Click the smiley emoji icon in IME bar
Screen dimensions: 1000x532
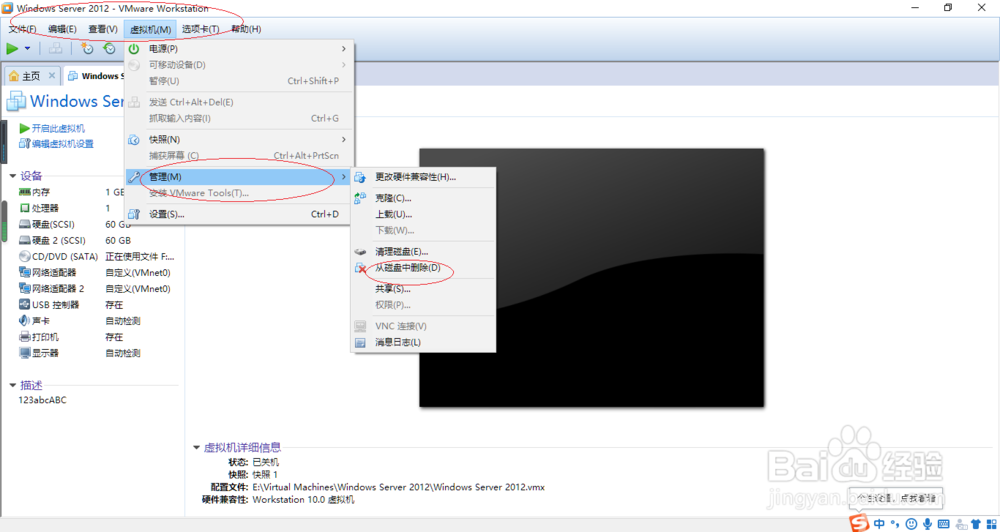911,524
